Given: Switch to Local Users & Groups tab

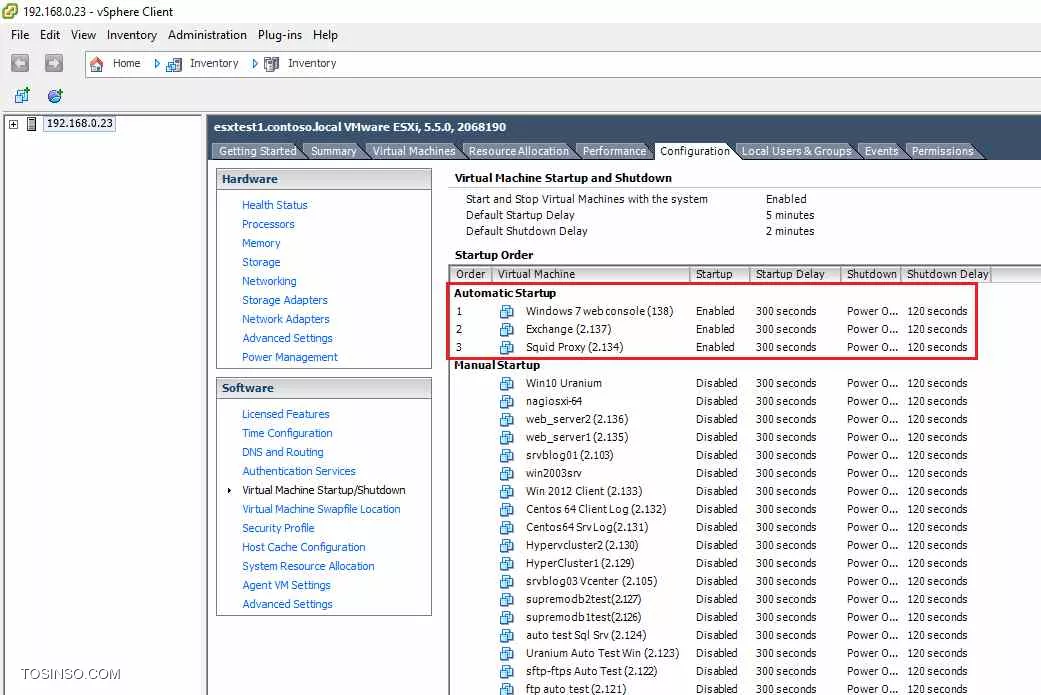Looking at the screenshot, I should pyautogui.click(x=796, y=151).
